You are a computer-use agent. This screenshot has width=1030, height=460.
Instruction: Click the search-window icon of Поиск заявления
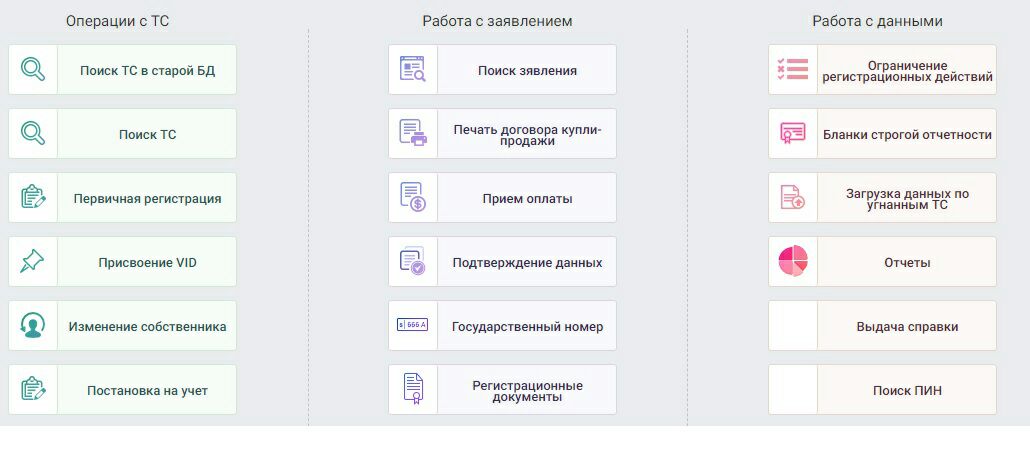(413, 69)
